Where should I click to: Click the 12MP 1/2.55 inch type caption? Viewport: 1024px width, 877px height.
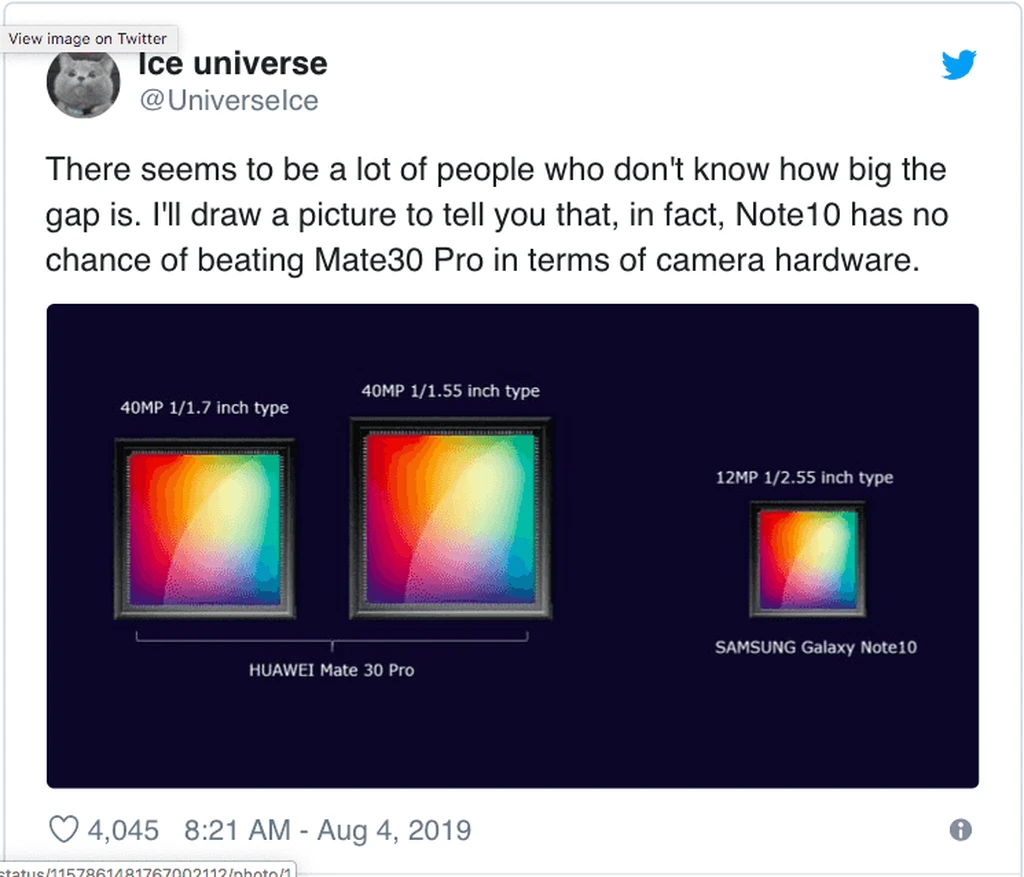tap(805, 477)
